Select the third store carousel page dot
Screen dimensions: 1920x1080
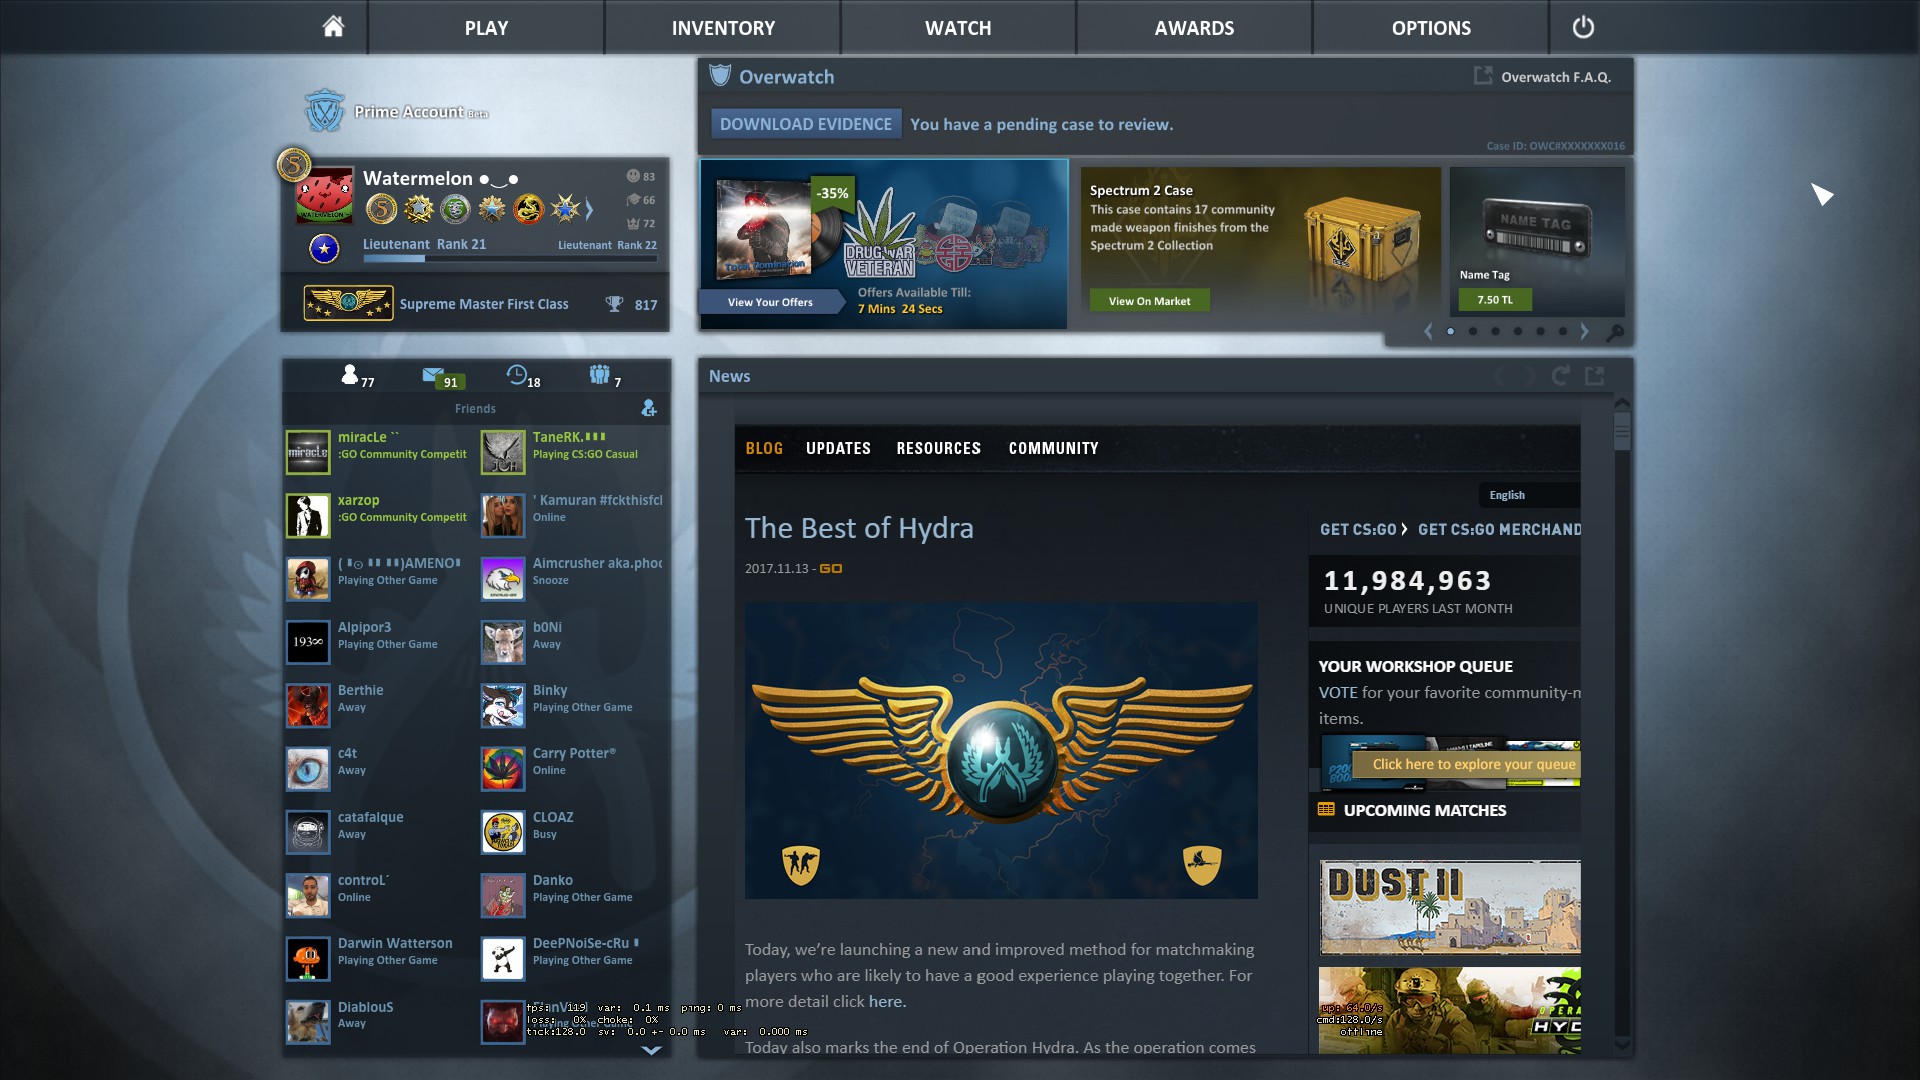[x=1495, y=332]
